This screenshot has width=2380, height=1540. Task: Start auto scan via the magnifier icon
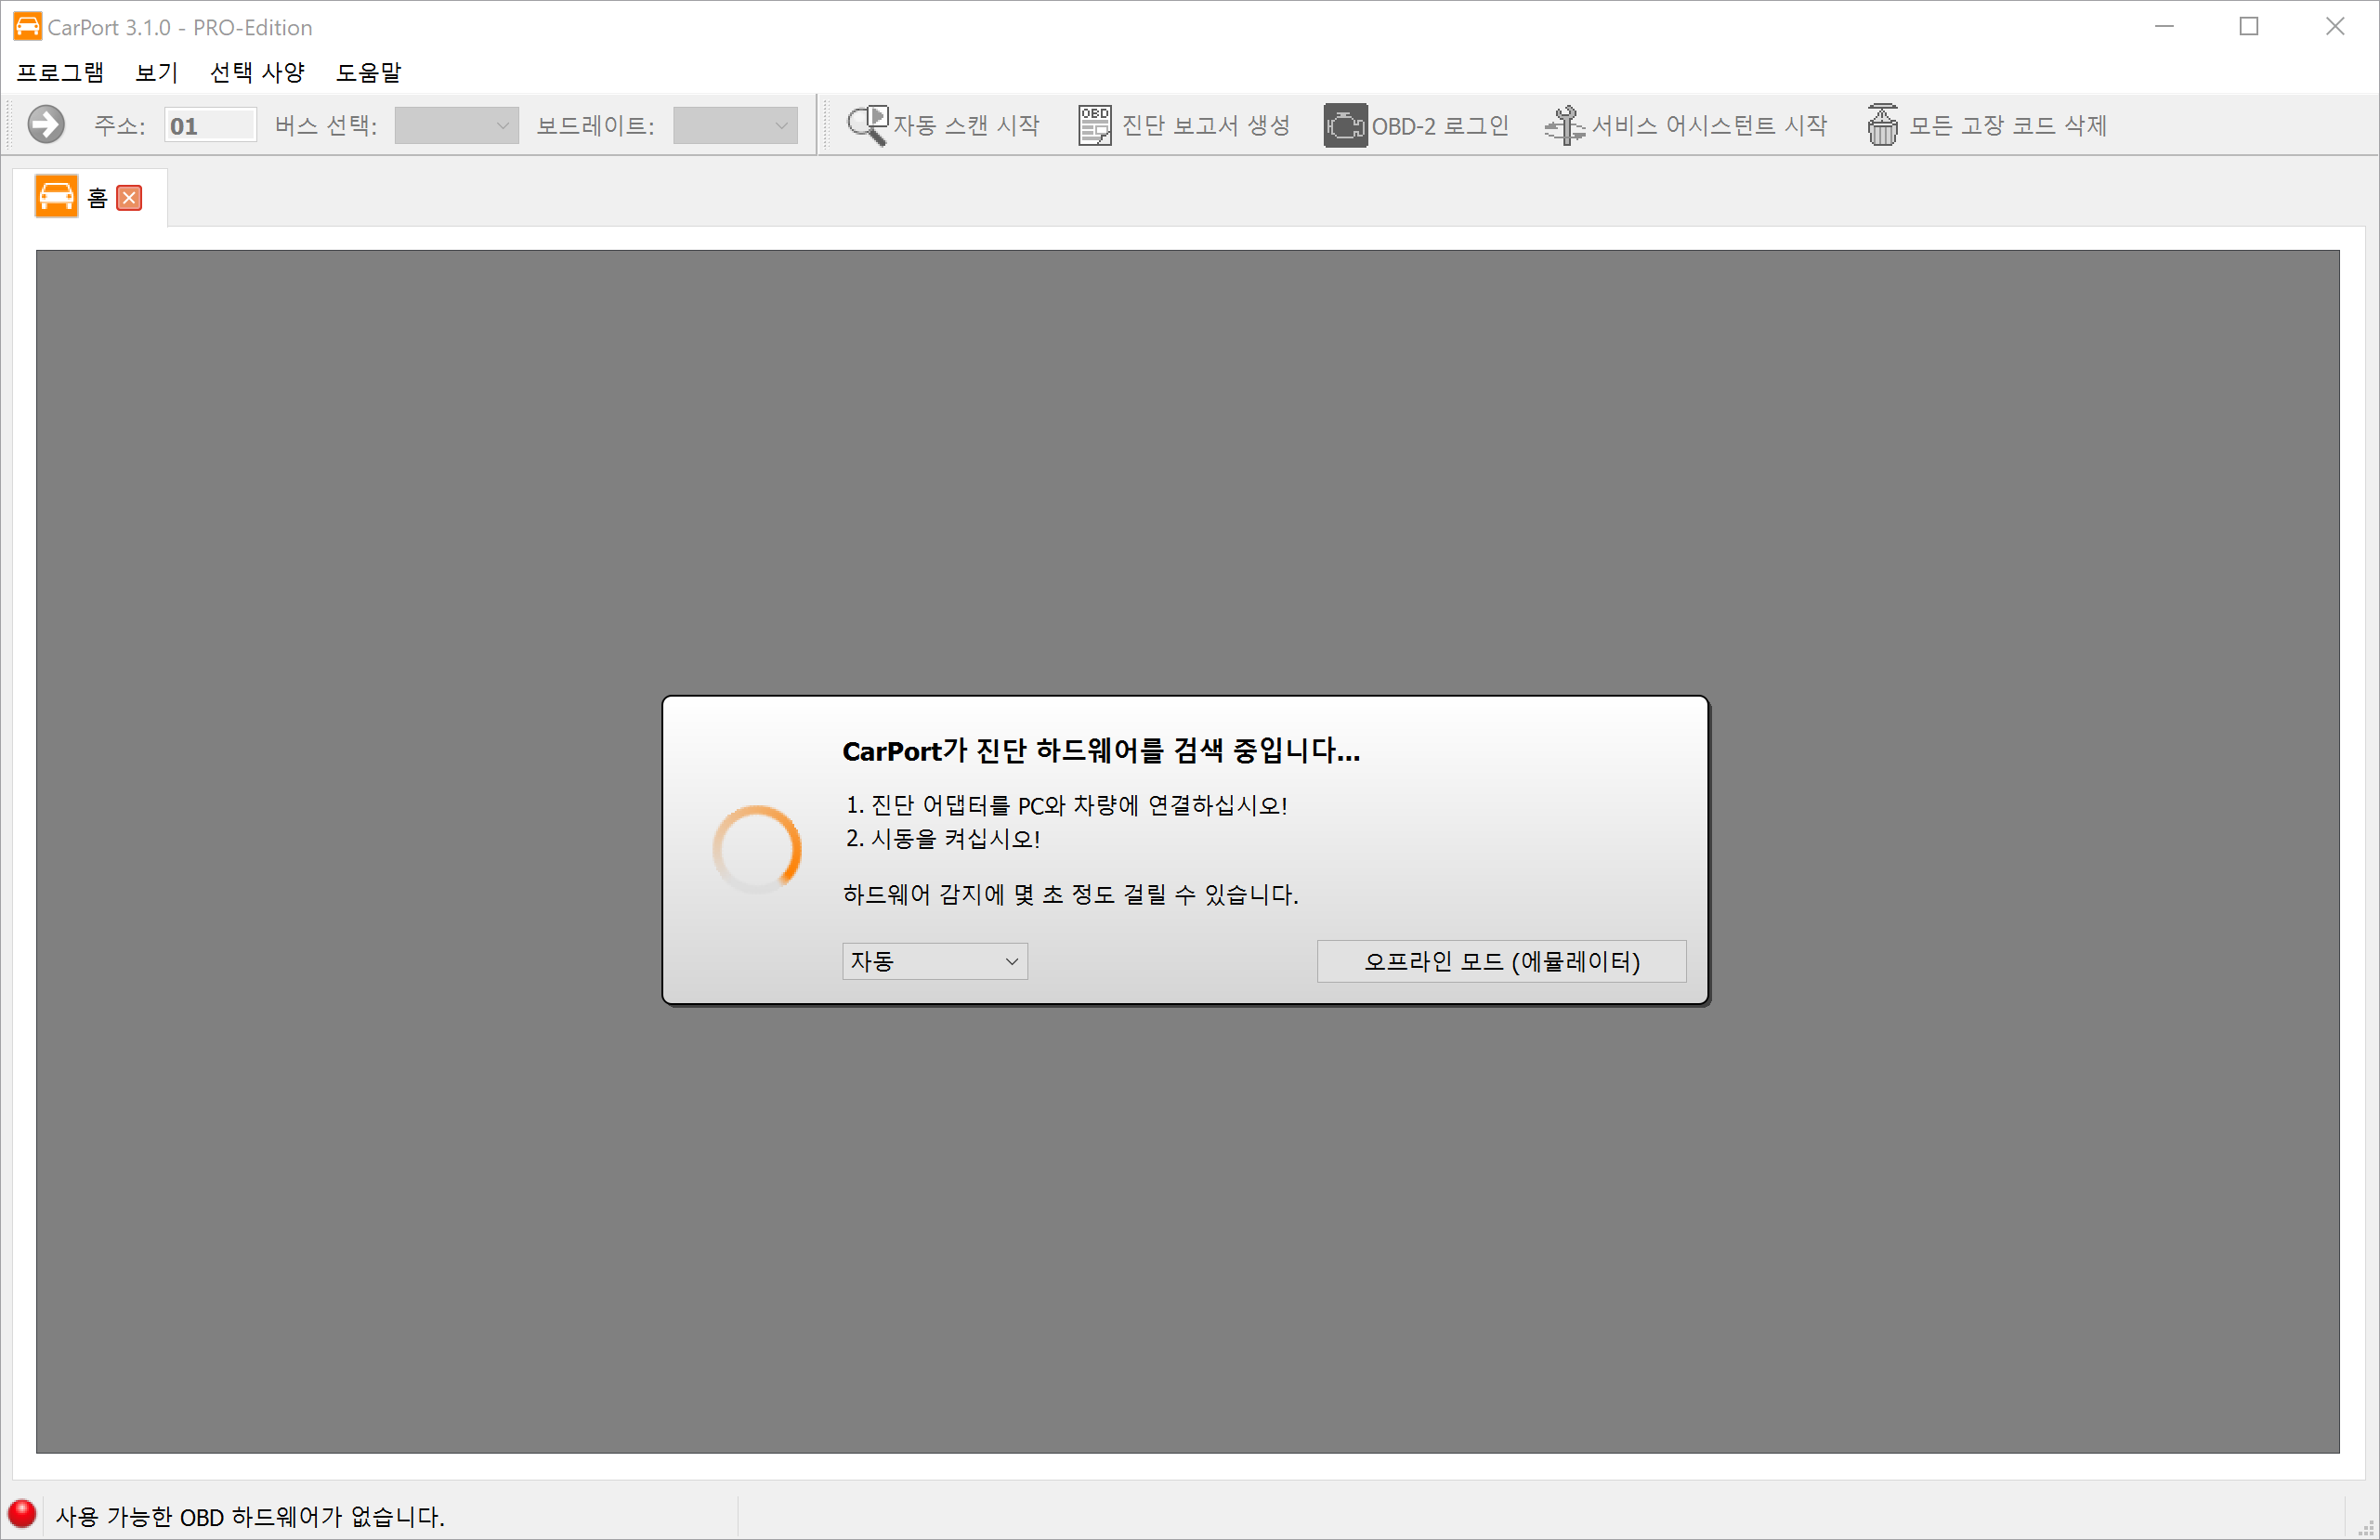coord(865,124)
